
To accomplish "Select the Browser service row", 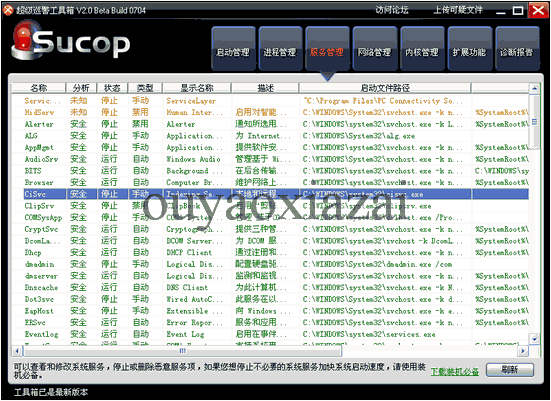I will click(270, 182).
